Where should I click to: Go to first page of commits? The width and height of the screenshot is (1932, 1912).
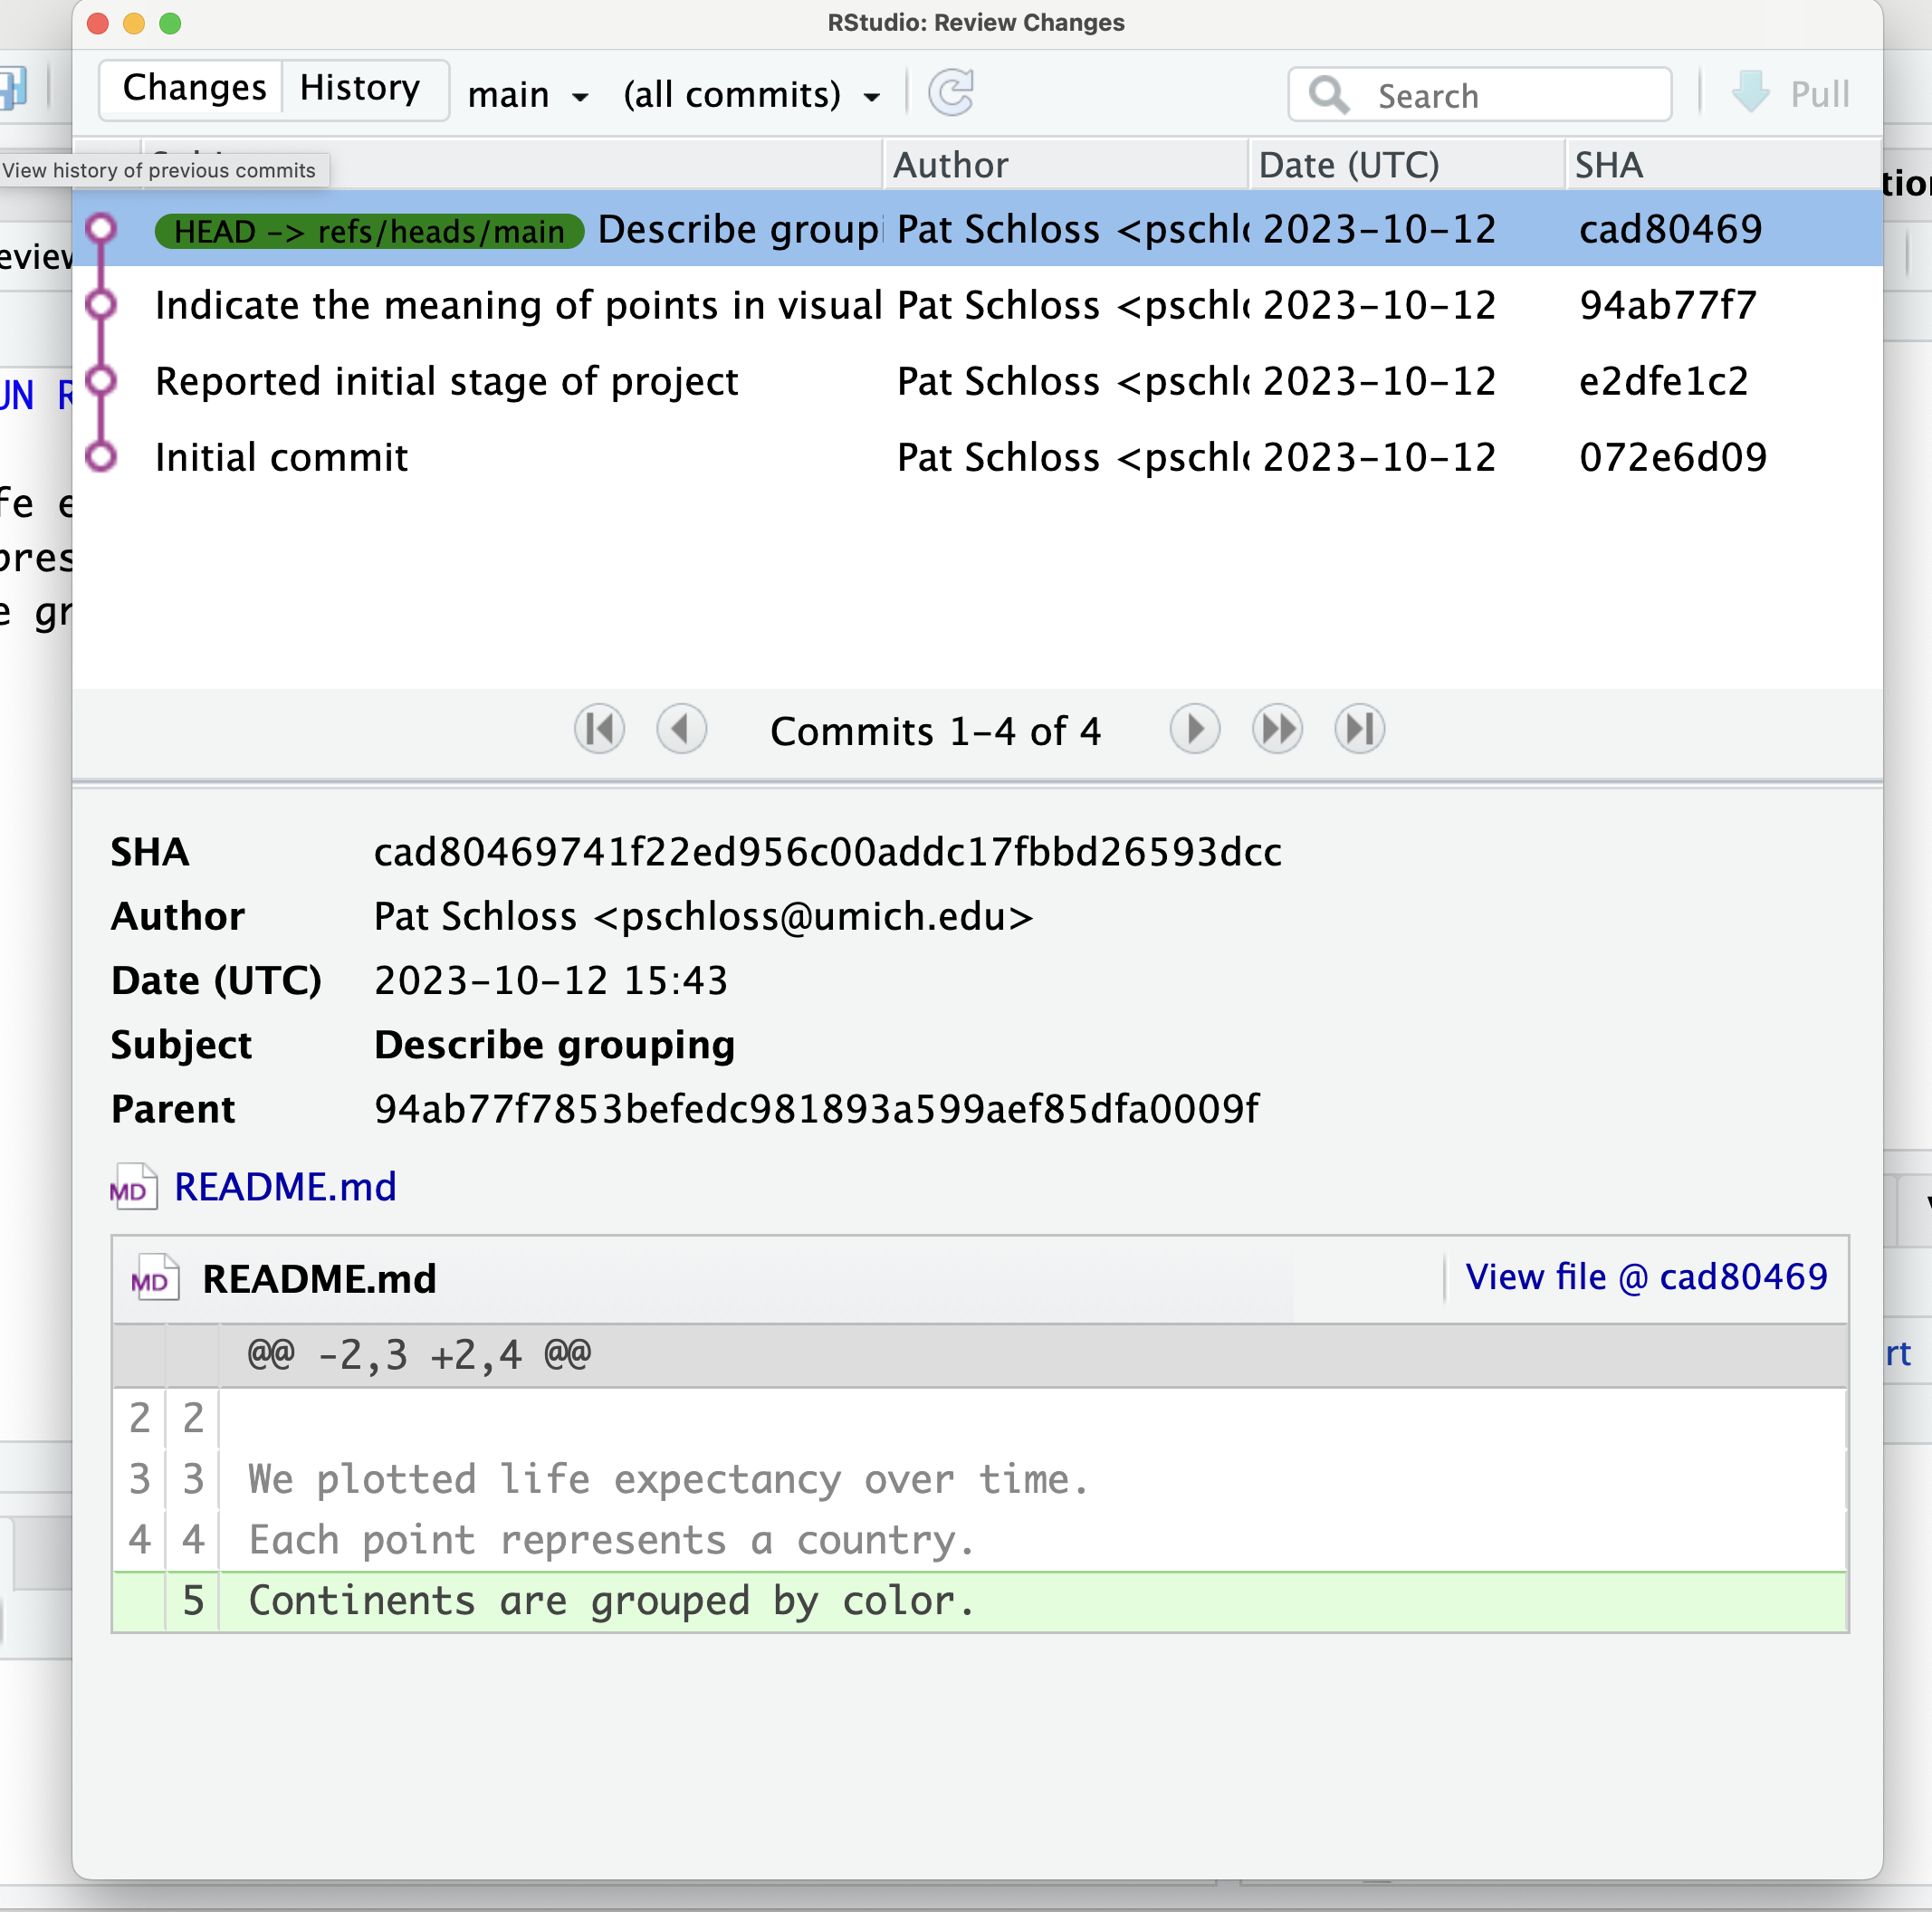coord(599,730)
